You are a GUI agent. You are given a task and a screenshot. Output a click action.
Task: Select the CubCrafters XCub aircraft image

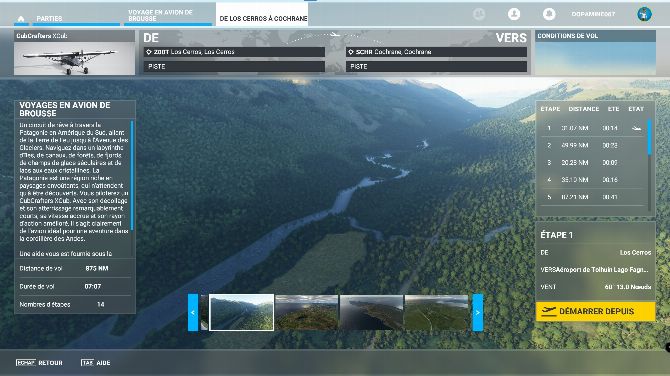(x=74, y=58)
